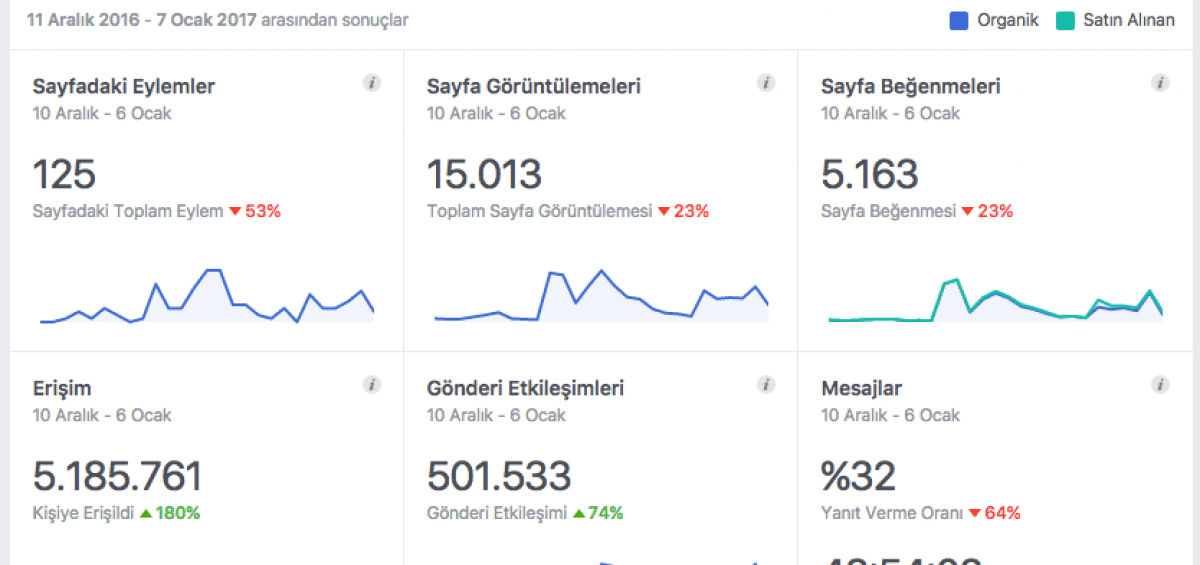Click the Sayfa Görüntülemeleri line chart
1200x565 pixels.
click(x=601, y=298)
